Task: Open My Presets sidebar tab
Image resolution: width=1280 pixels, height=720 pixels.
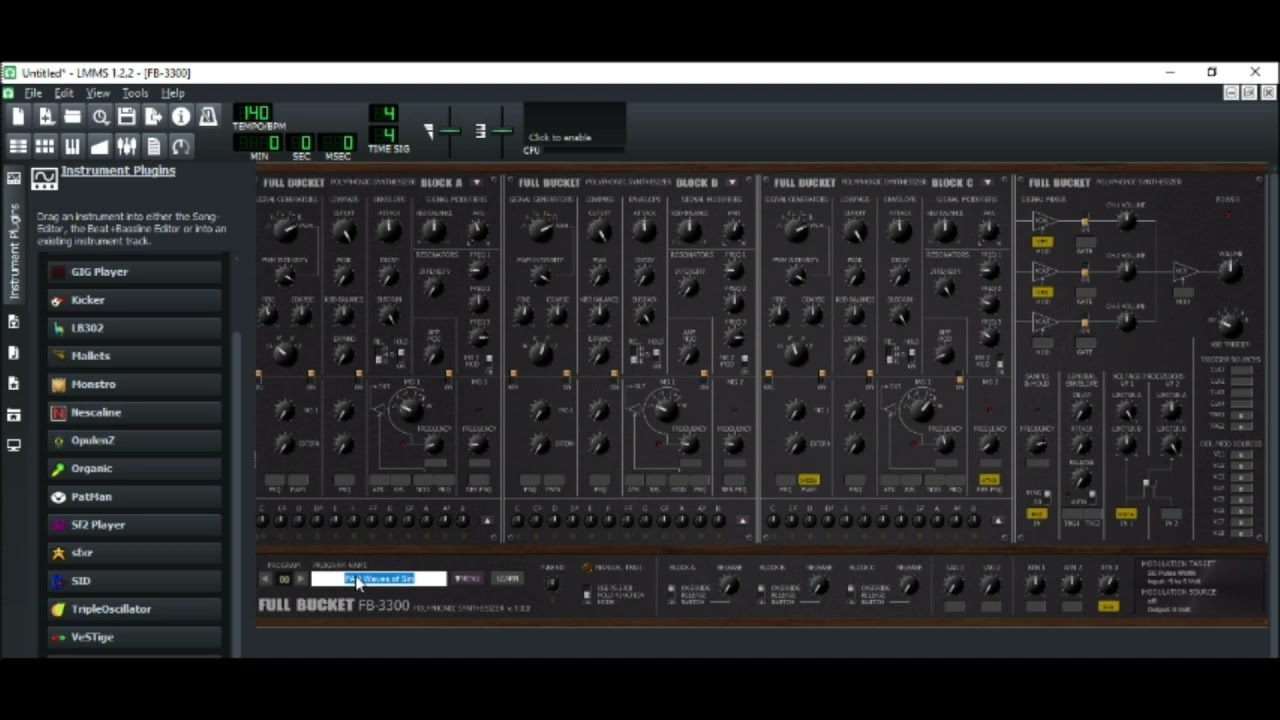Action: coord(14,384)
